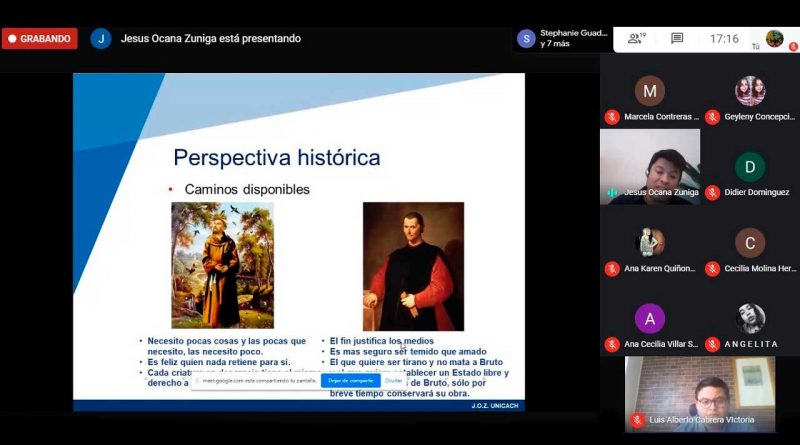Screen dimensions: 800x445
Task: Click muted mic icon of Ana Cecilia Villar
Action: point(612,344)
